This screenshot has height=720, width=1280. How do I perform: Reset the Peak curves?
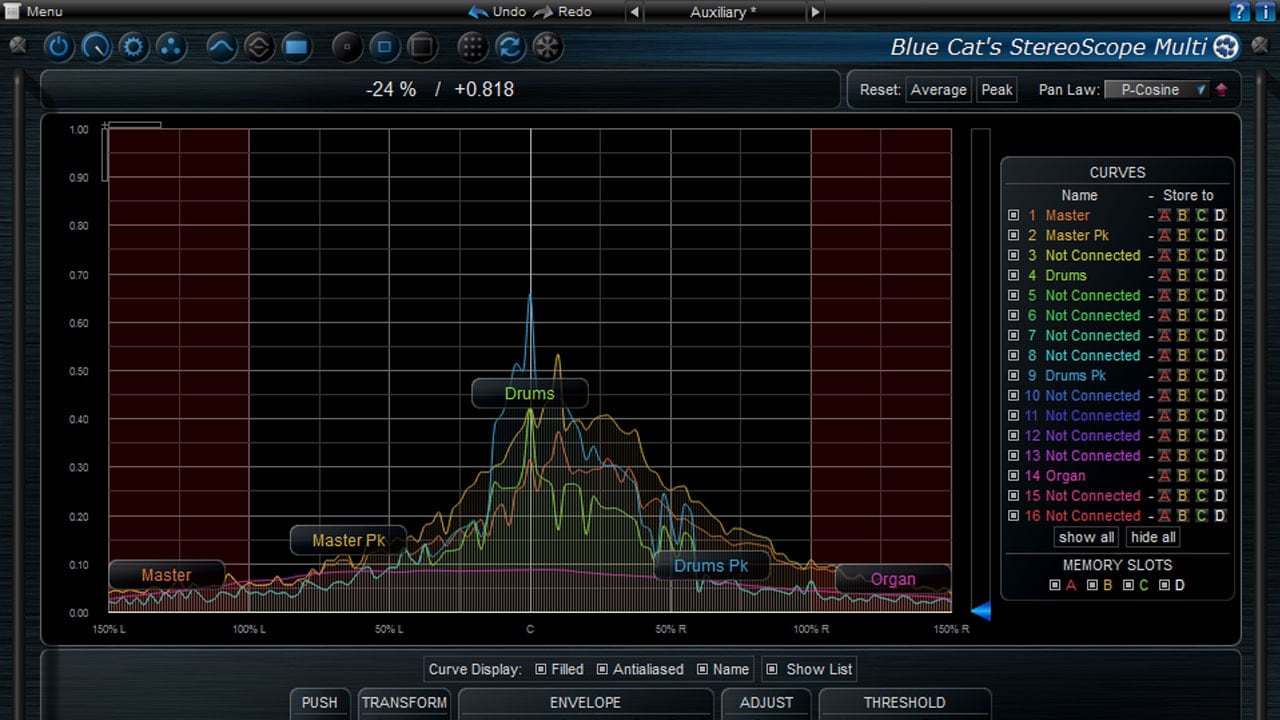997,89
